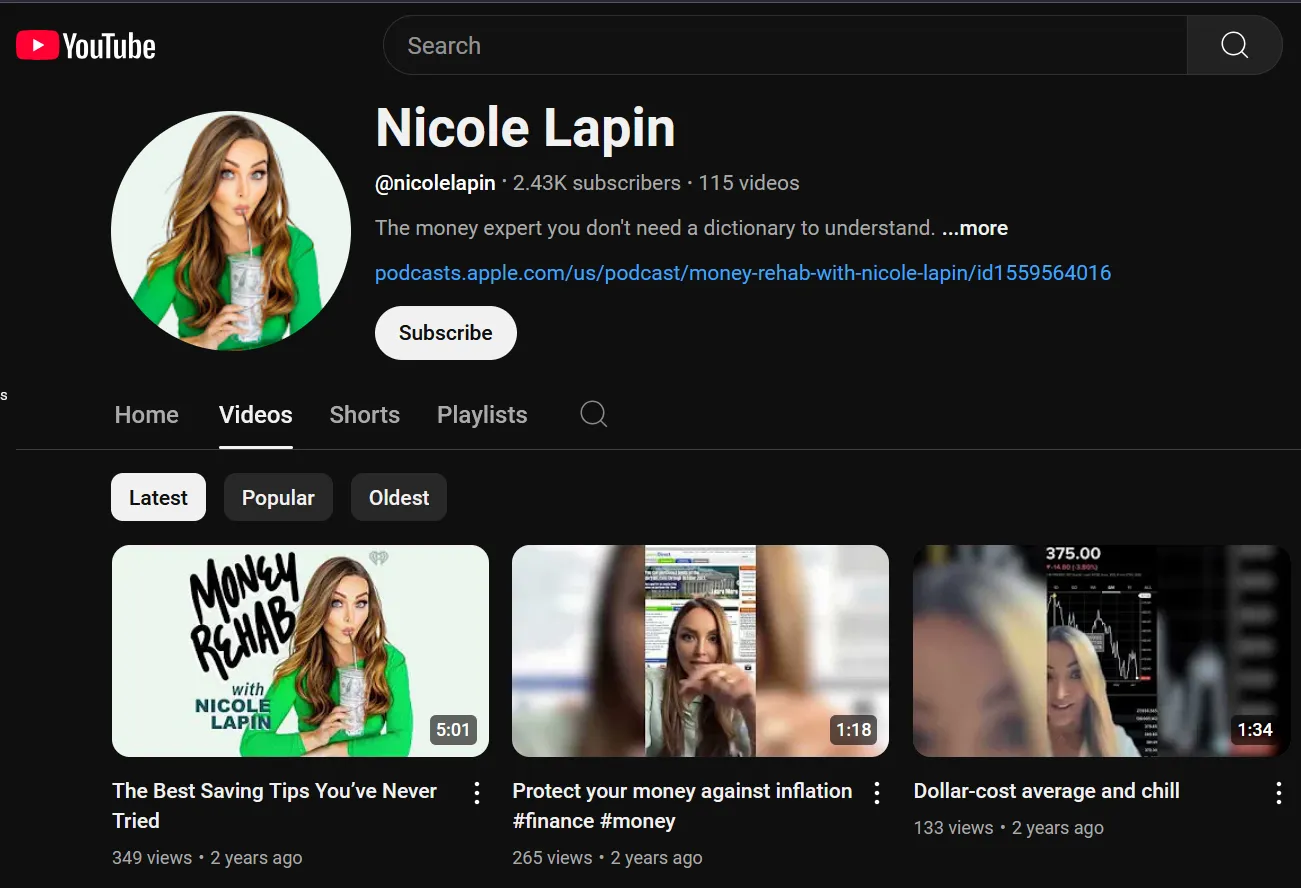Open options menu for Best Saving Tips video
Viewport: 1301px width, 888px height.
[x=477, y=793]
